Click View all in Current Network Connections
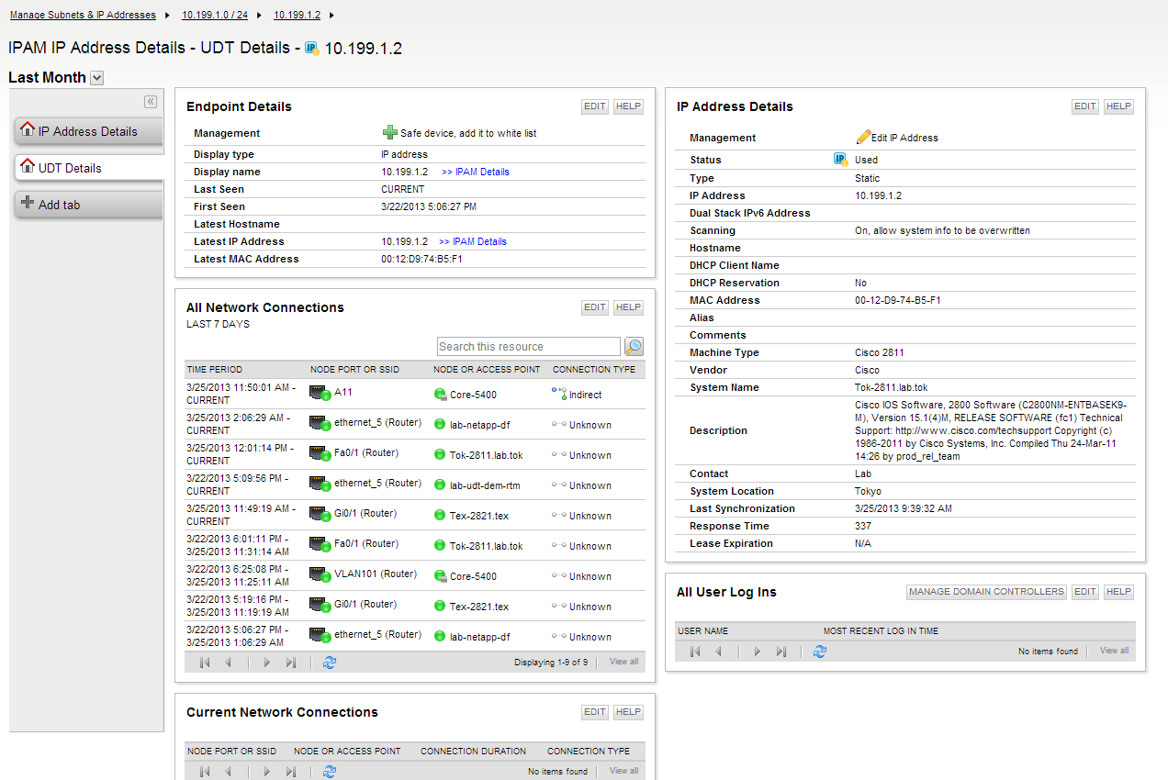Screen dimensions: 1168x780 pyautogui.click(x=623, y=771)
